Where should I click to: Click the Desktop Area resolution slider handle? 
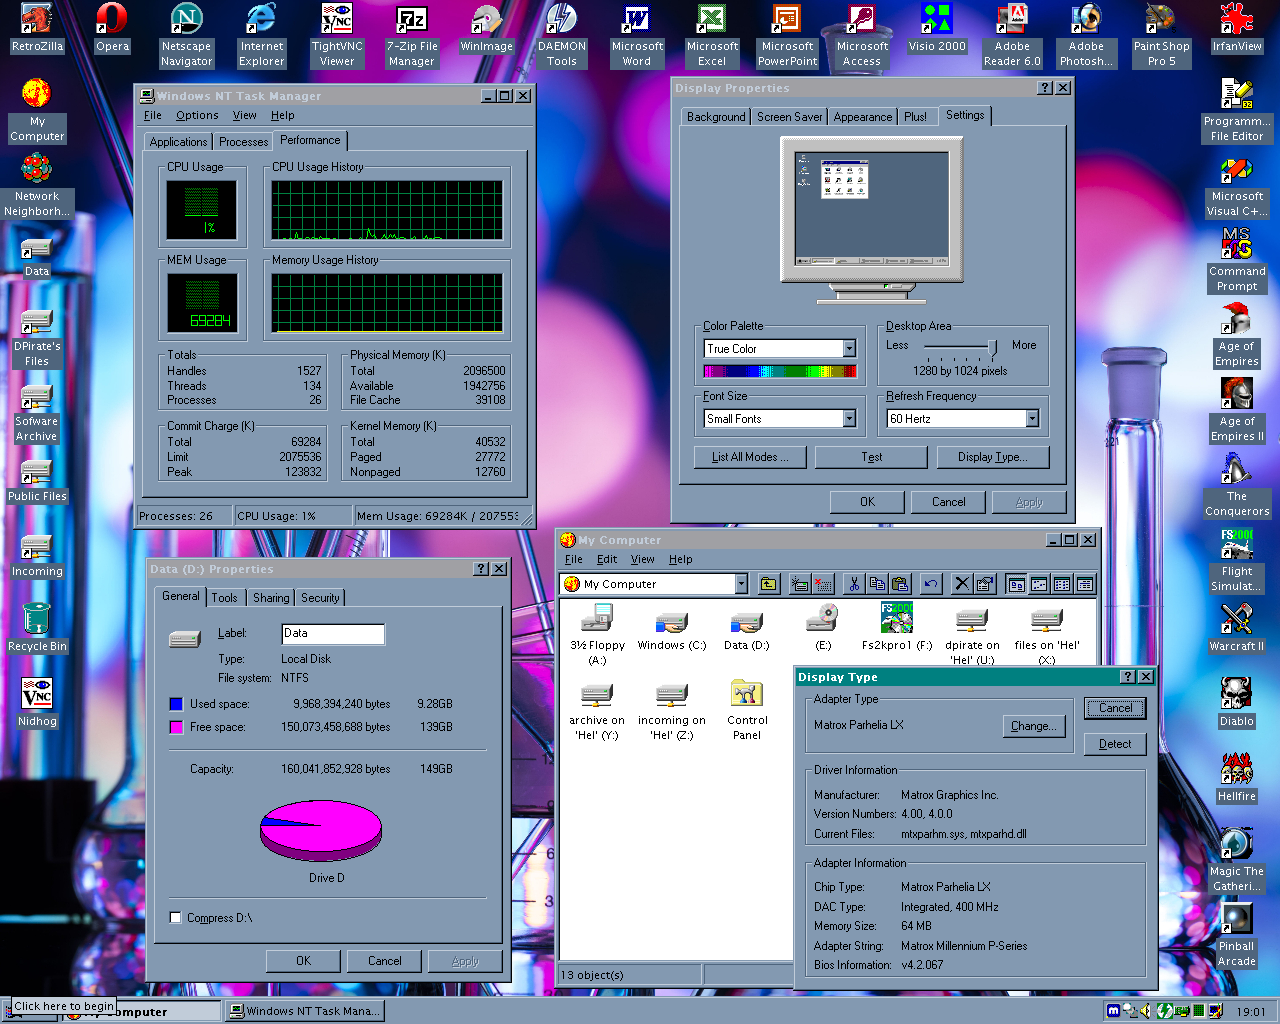coord(992,347)
